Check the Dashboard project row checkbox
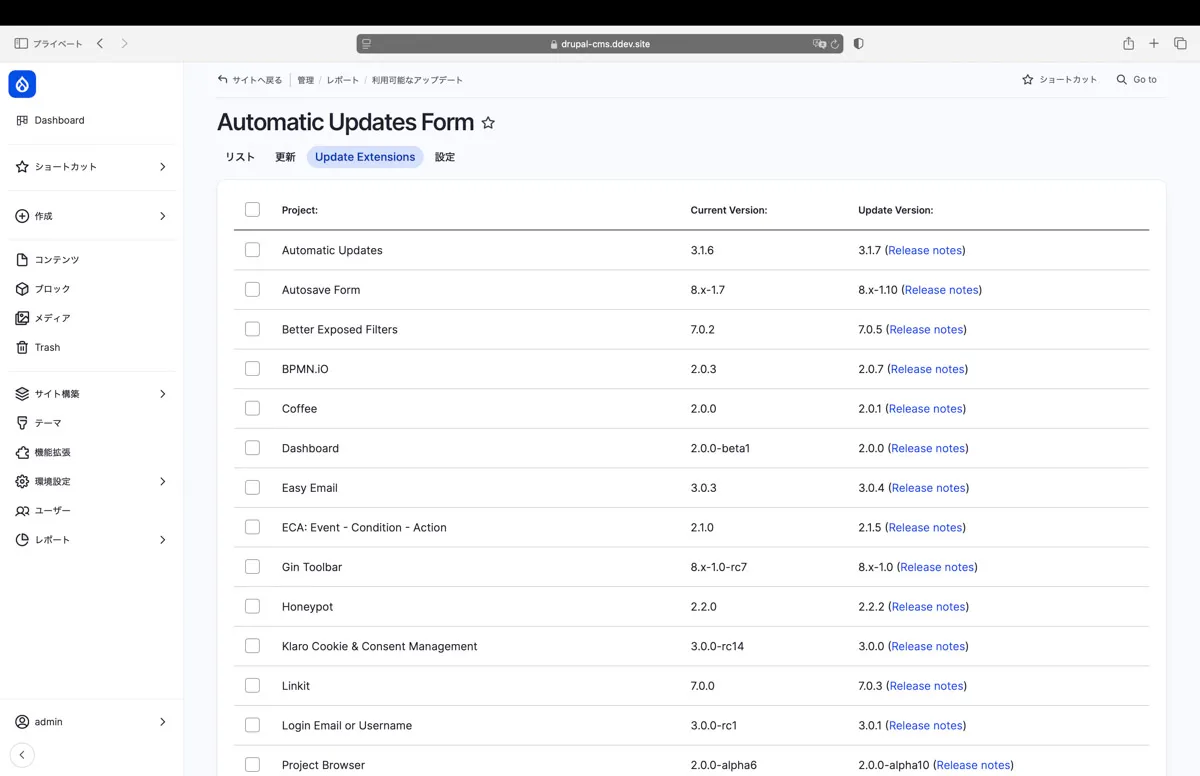Image resolution: width=1200 pixels, height=776 pixels. tap(252, 448)
